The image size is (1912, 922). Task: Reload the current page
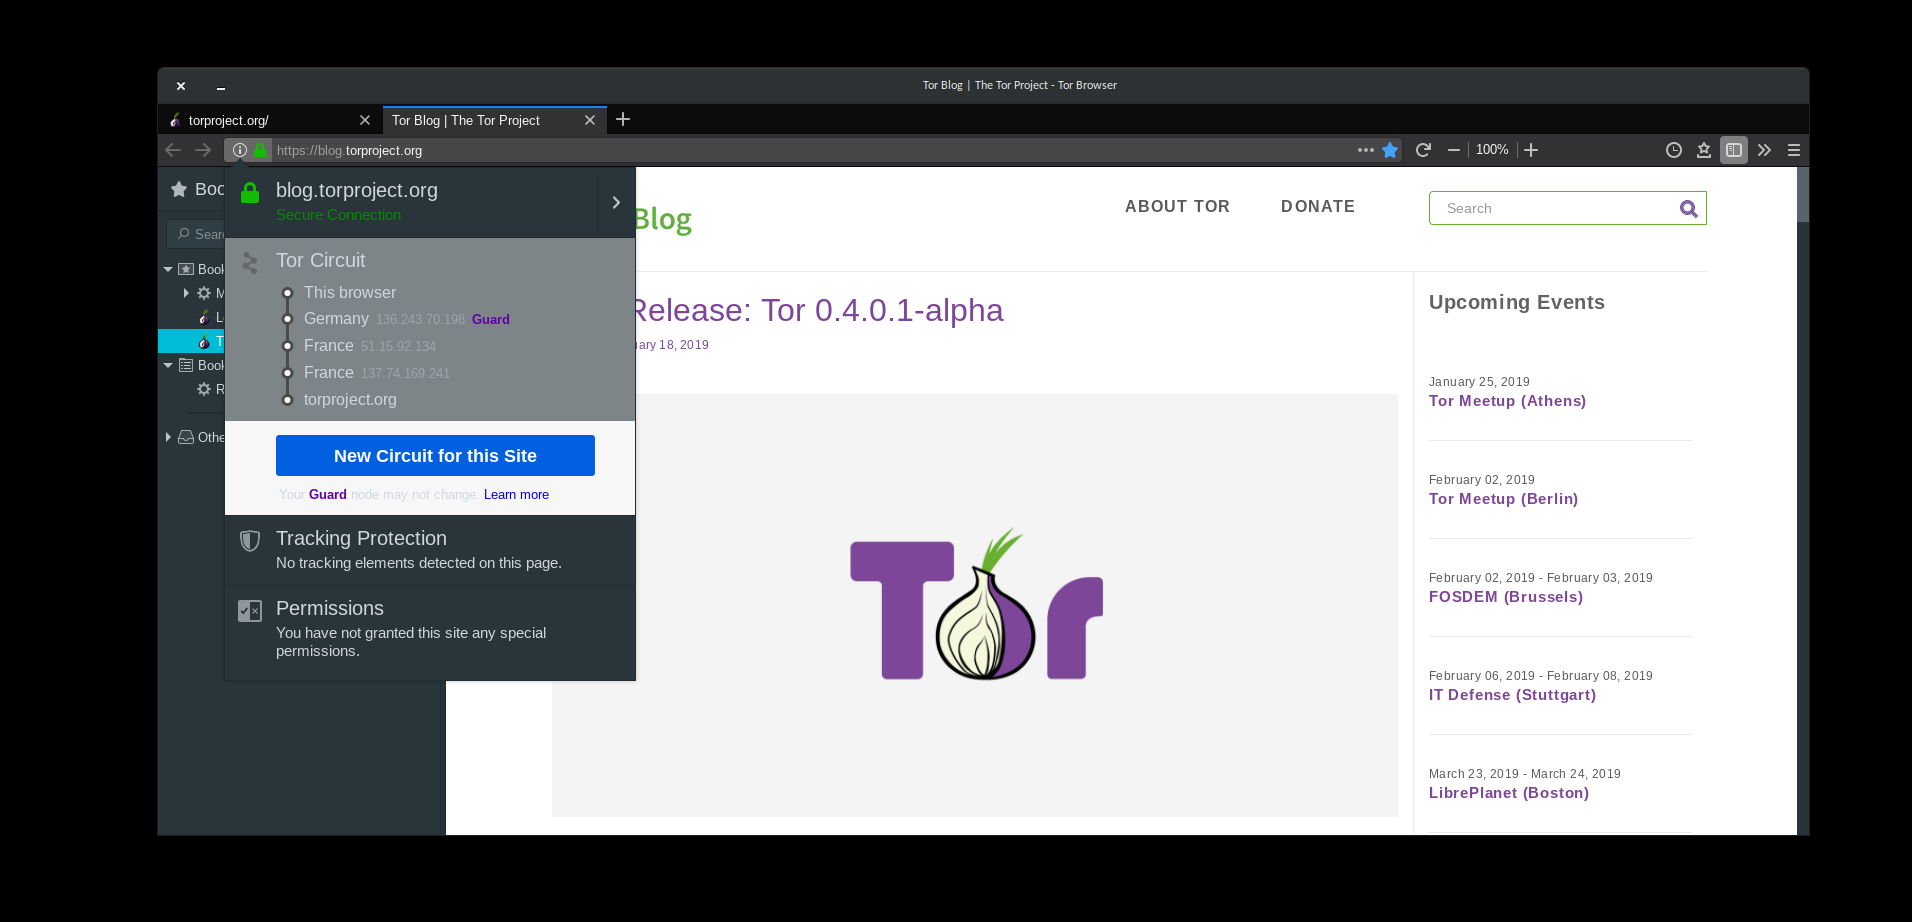(1424, 150)
